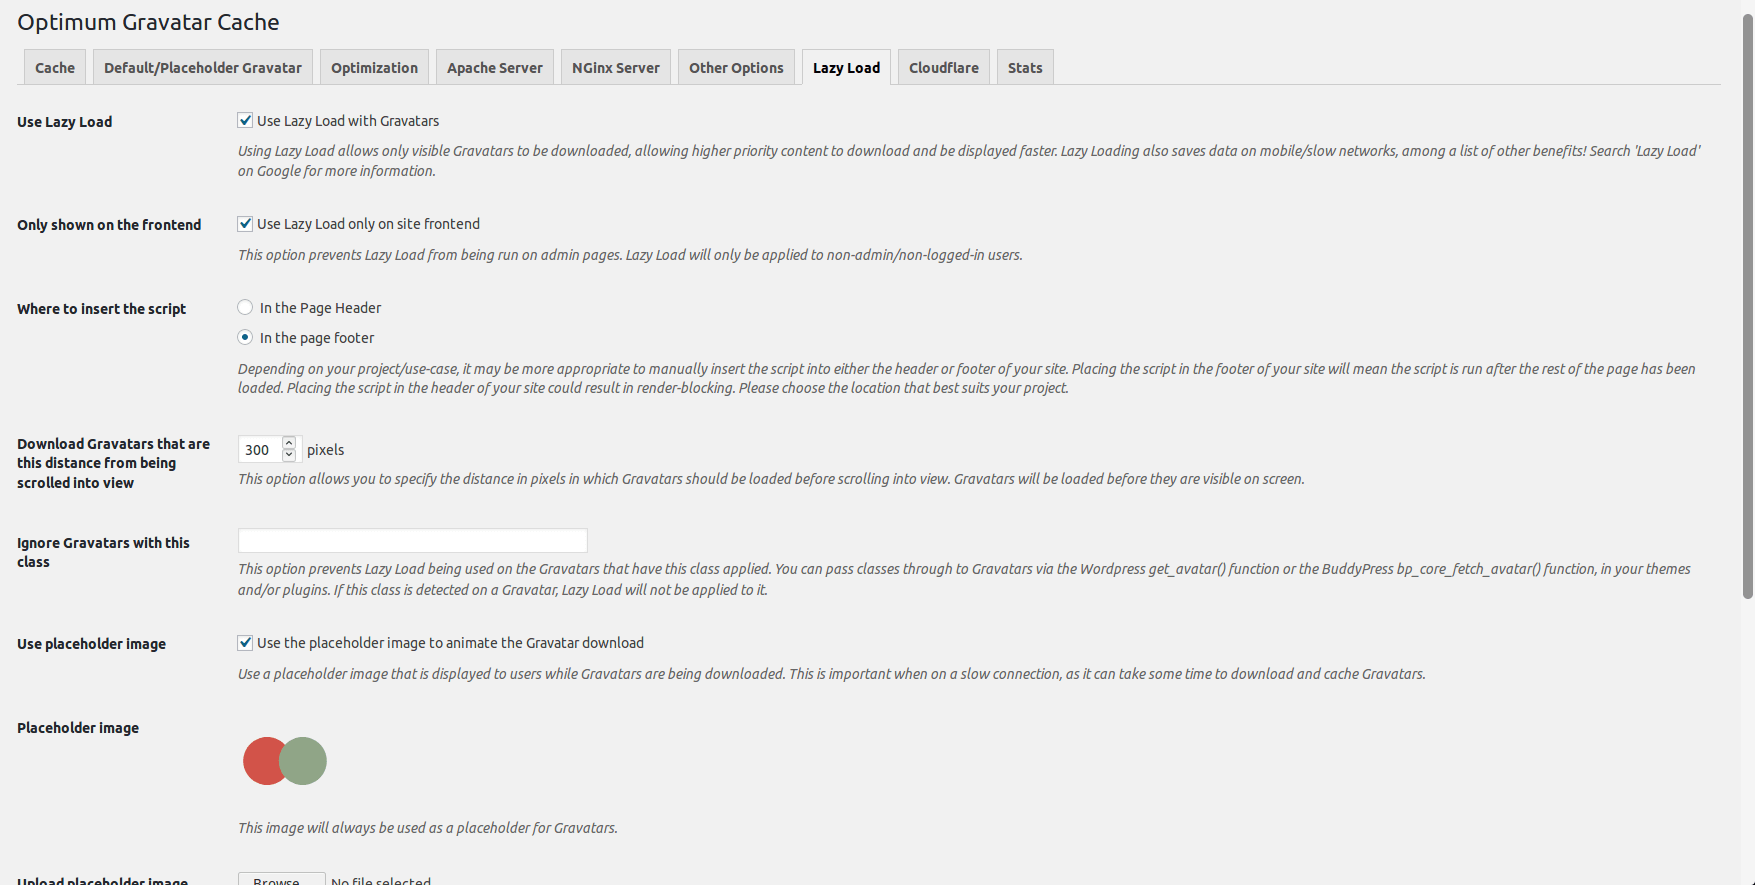
Task: Click the Browse file upload button
Action: [x=281, y=879]
